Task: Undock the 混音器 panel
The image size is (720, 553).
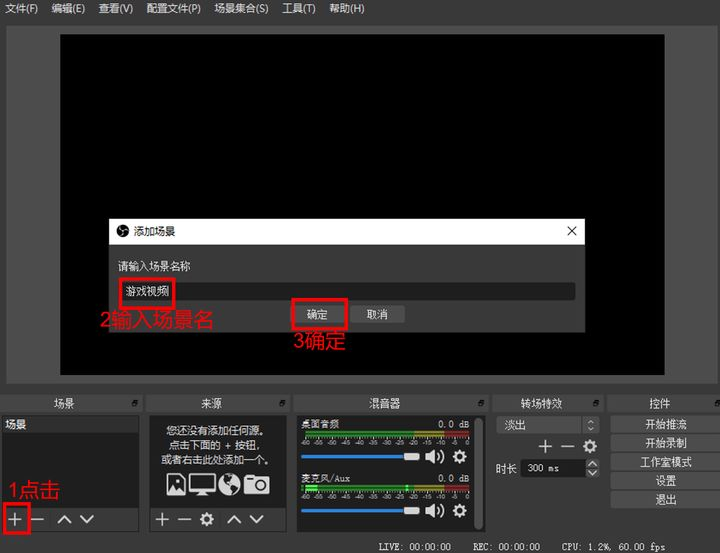Action: 481,403
